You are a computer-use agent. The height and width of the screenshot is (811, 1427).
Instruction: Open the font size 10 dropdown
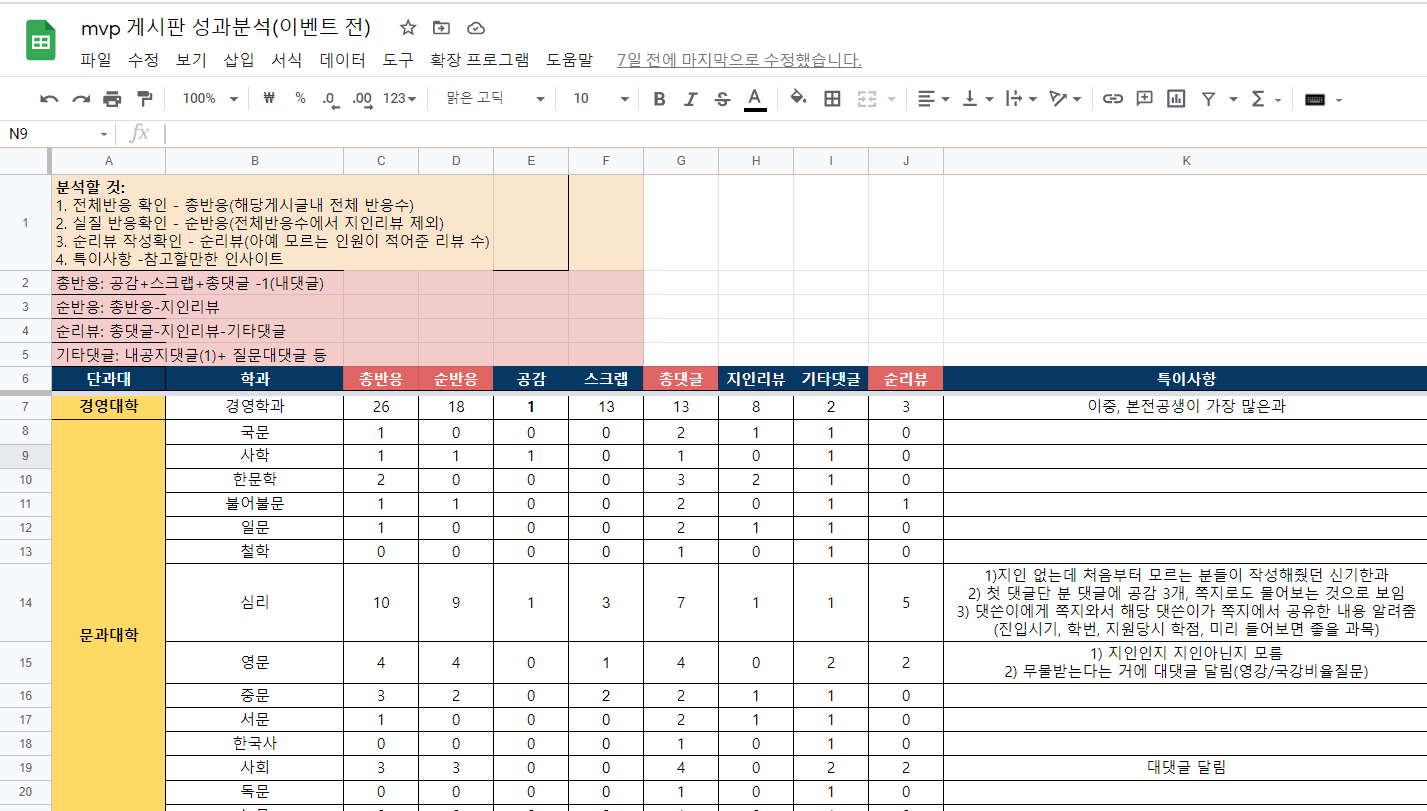(600, 99)
